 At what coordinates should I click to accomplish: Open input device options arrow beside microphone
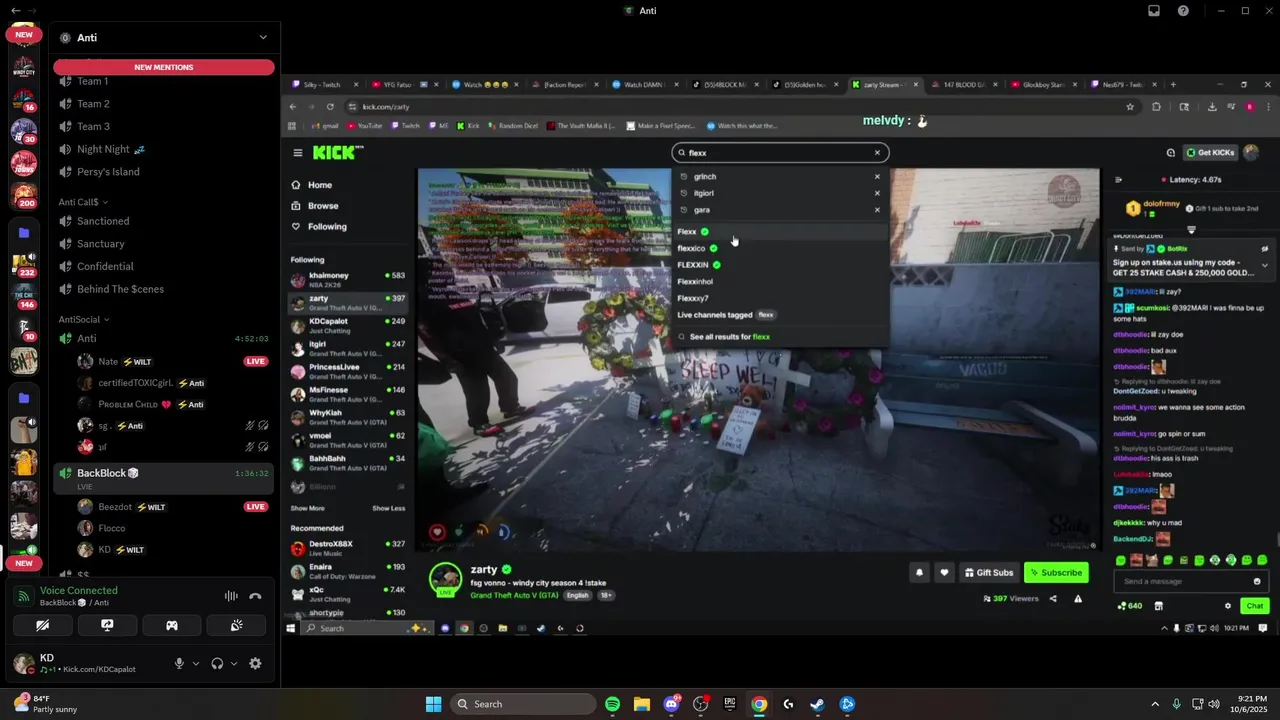195,663
